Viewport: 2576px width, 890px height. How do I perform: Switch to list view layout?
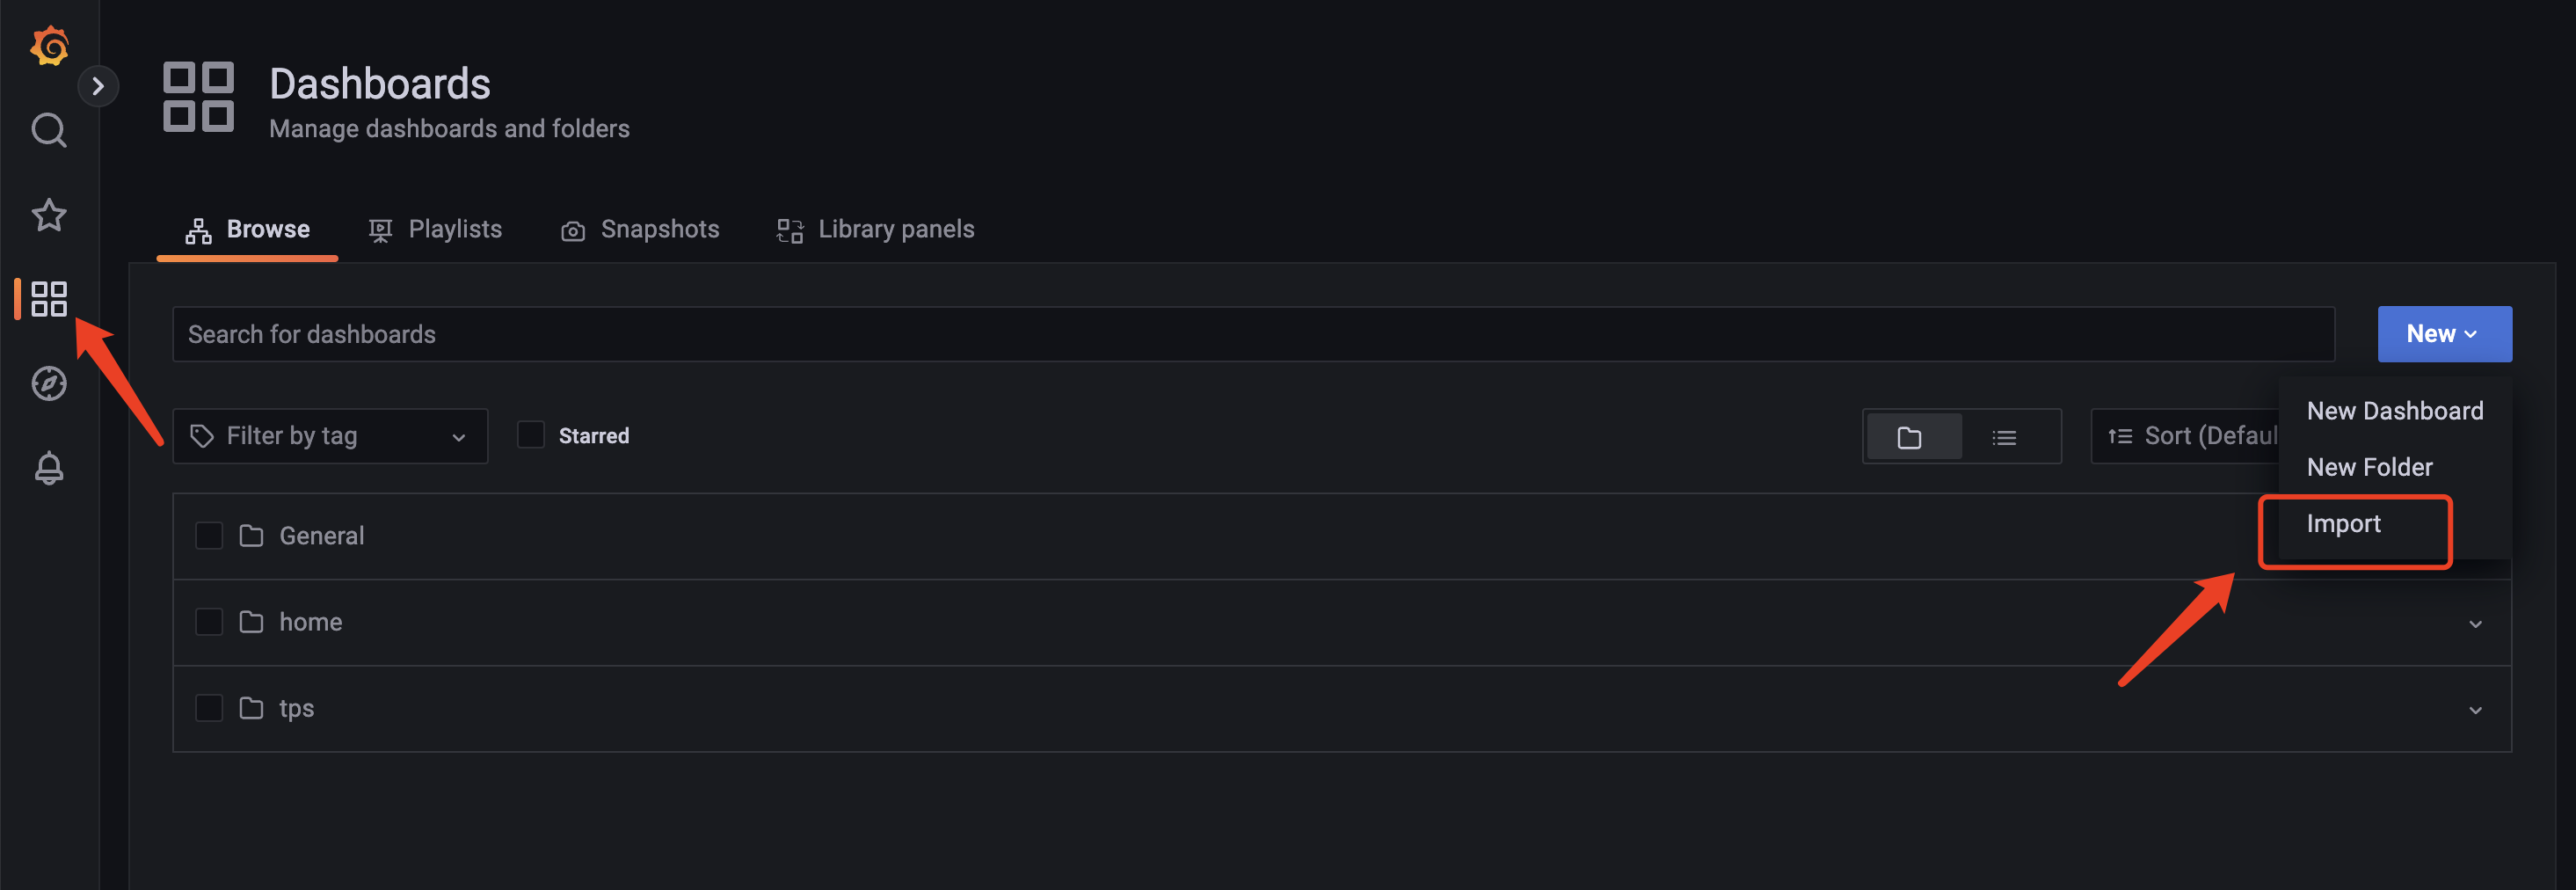tap(2004, 437)
